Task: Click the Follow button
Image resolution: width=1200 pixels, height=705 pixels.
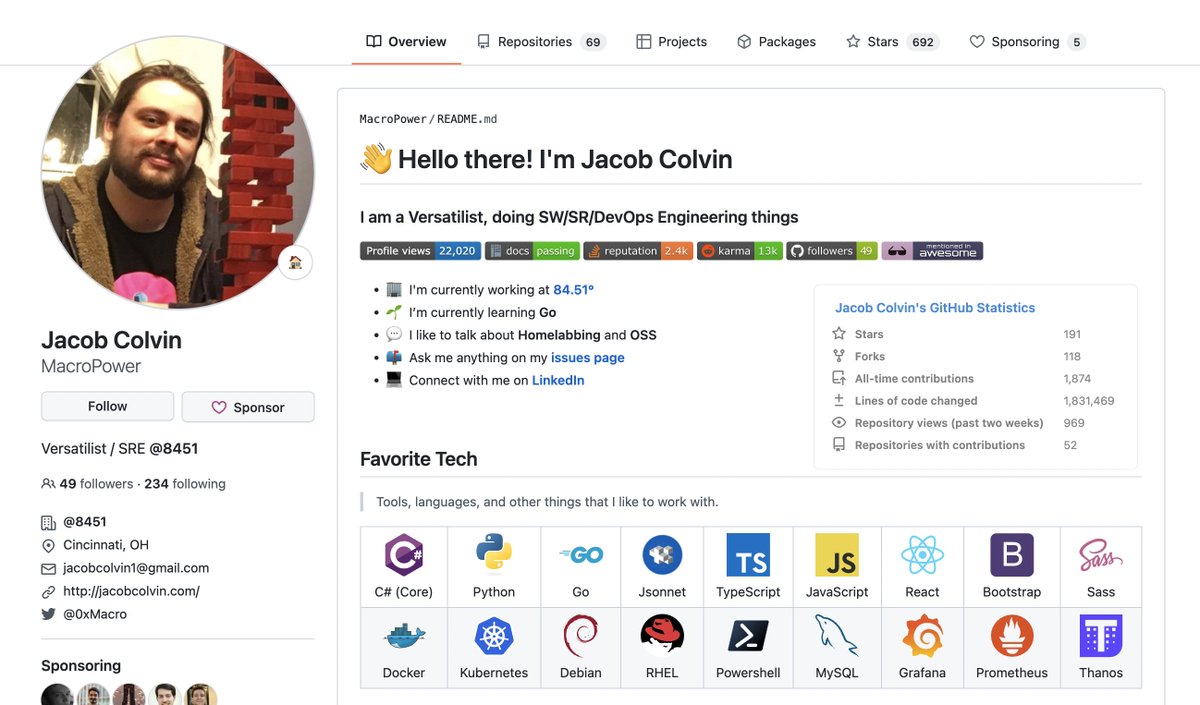Action: click(x=107, y=407)
